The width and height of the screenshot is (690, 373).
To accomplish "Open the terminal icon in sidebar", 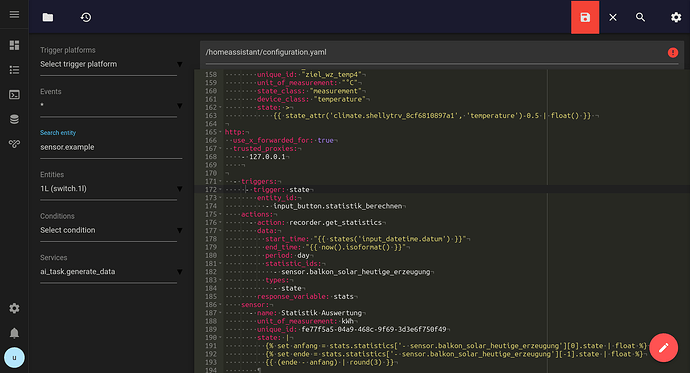I will click(x=14, y=95).
